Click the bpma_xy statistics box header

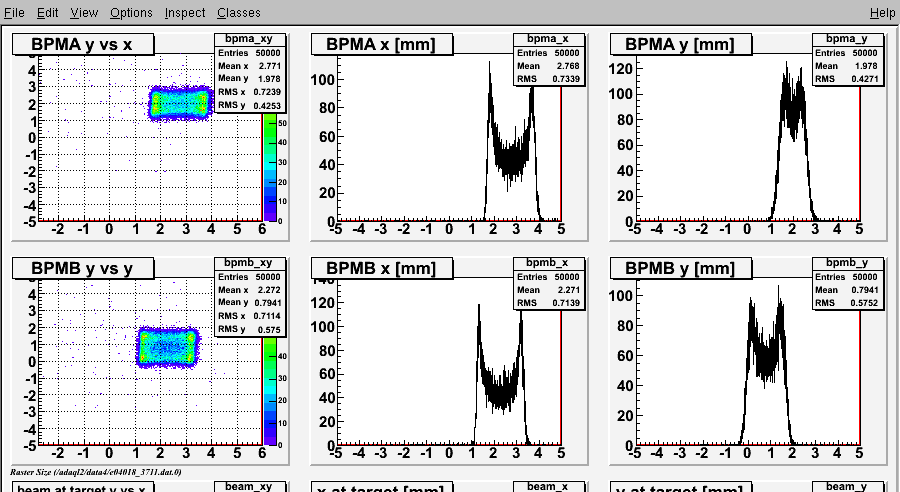pyautogui.click(x=249, y=39)
